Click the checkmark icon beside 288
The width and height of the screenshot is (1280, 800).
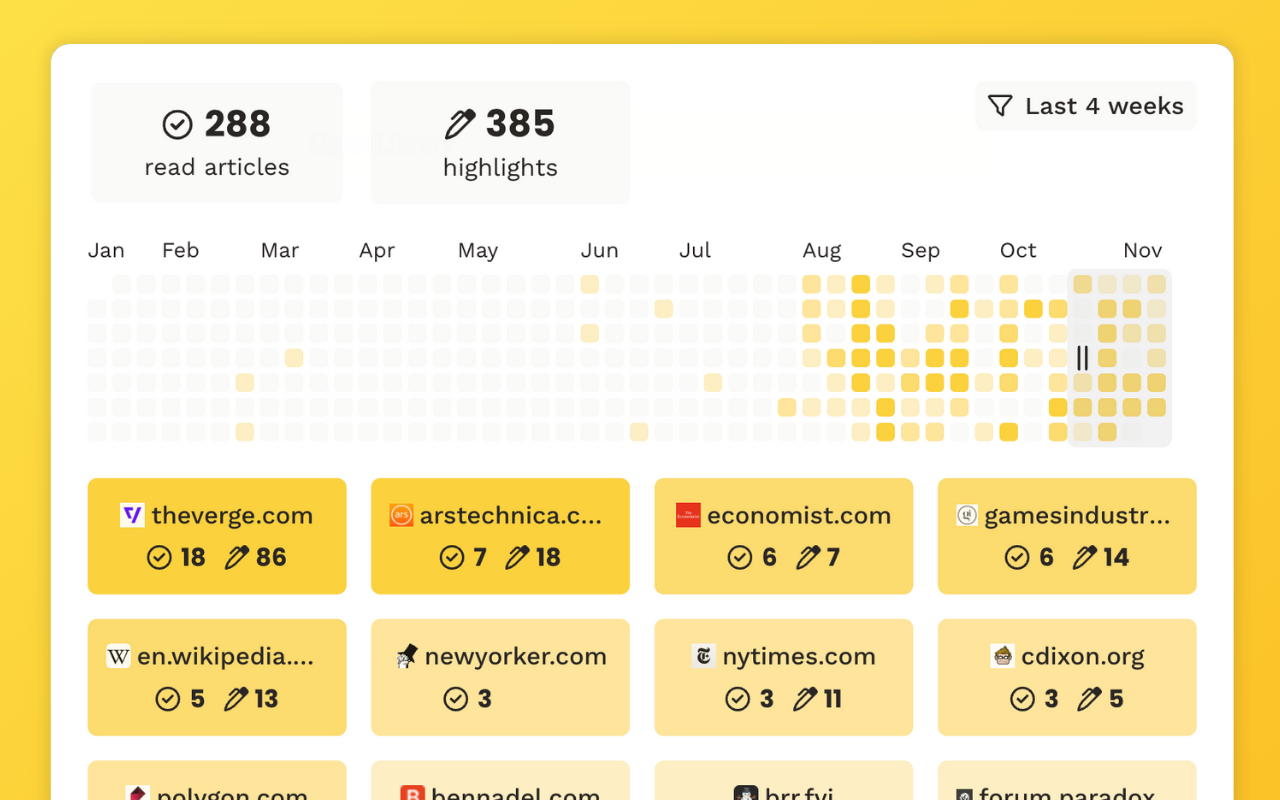[x=177, y=125]
